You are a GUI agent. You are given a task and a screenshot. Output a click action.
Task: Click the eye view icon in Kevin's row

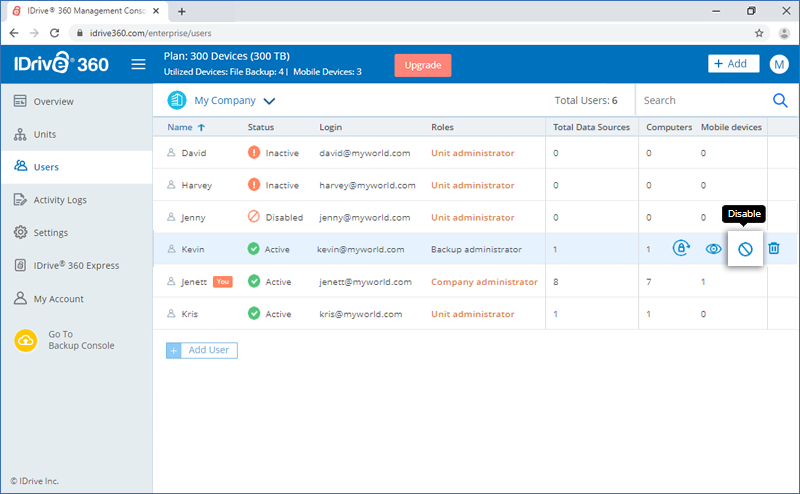click(x=713, y=249)
